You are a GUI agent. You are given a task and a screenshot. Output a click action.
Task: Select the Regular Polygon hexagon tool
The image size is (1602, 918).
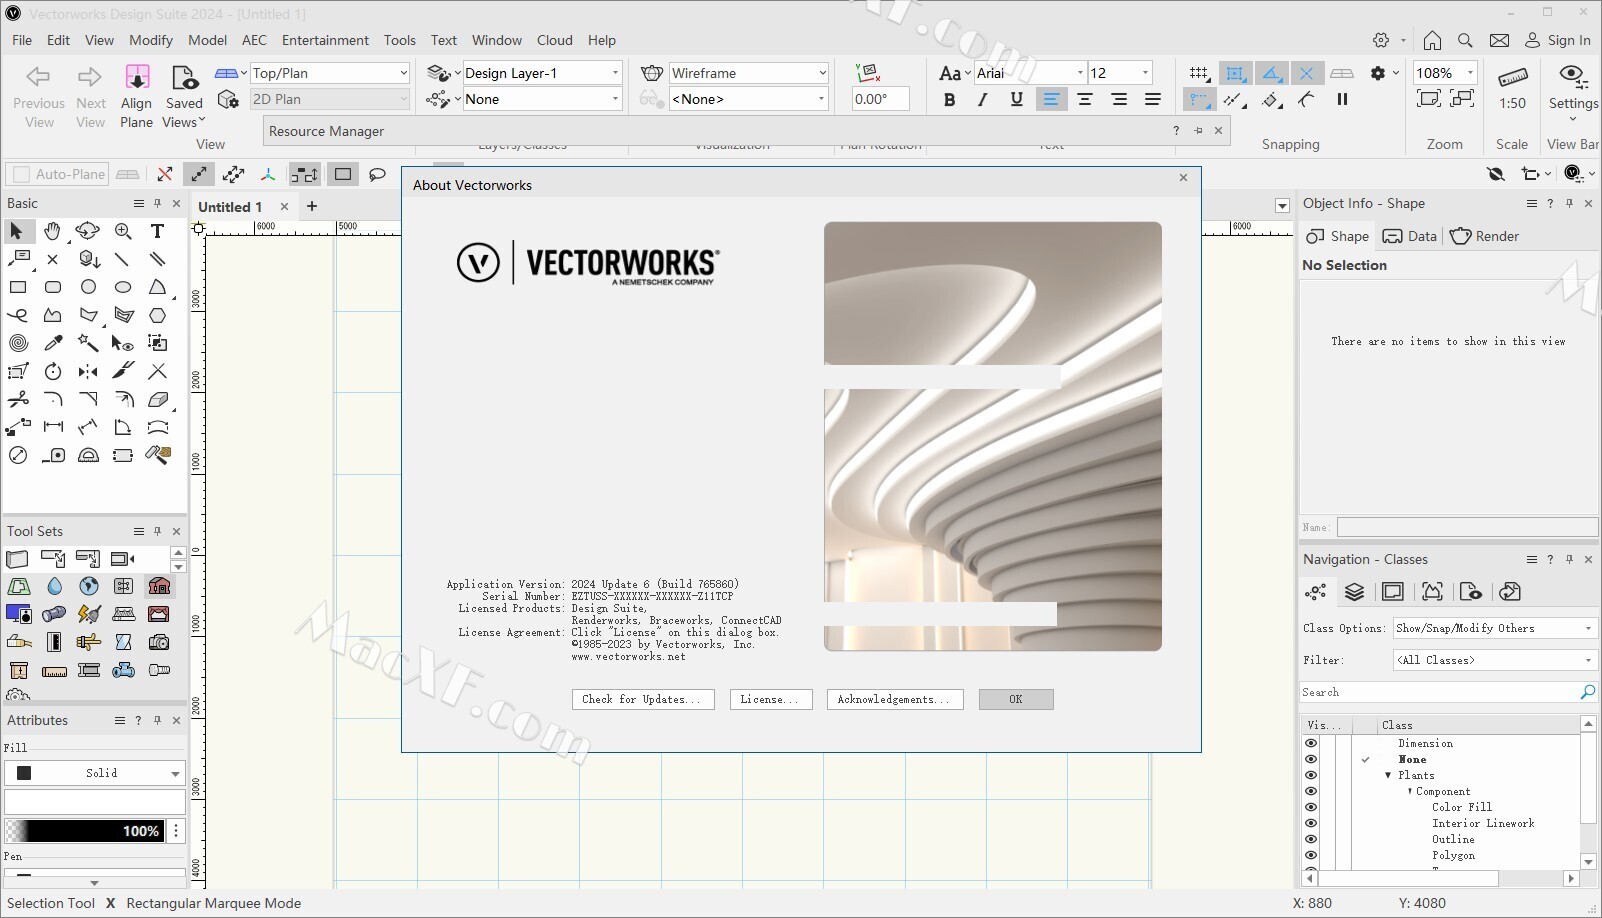tap(157, 315)
